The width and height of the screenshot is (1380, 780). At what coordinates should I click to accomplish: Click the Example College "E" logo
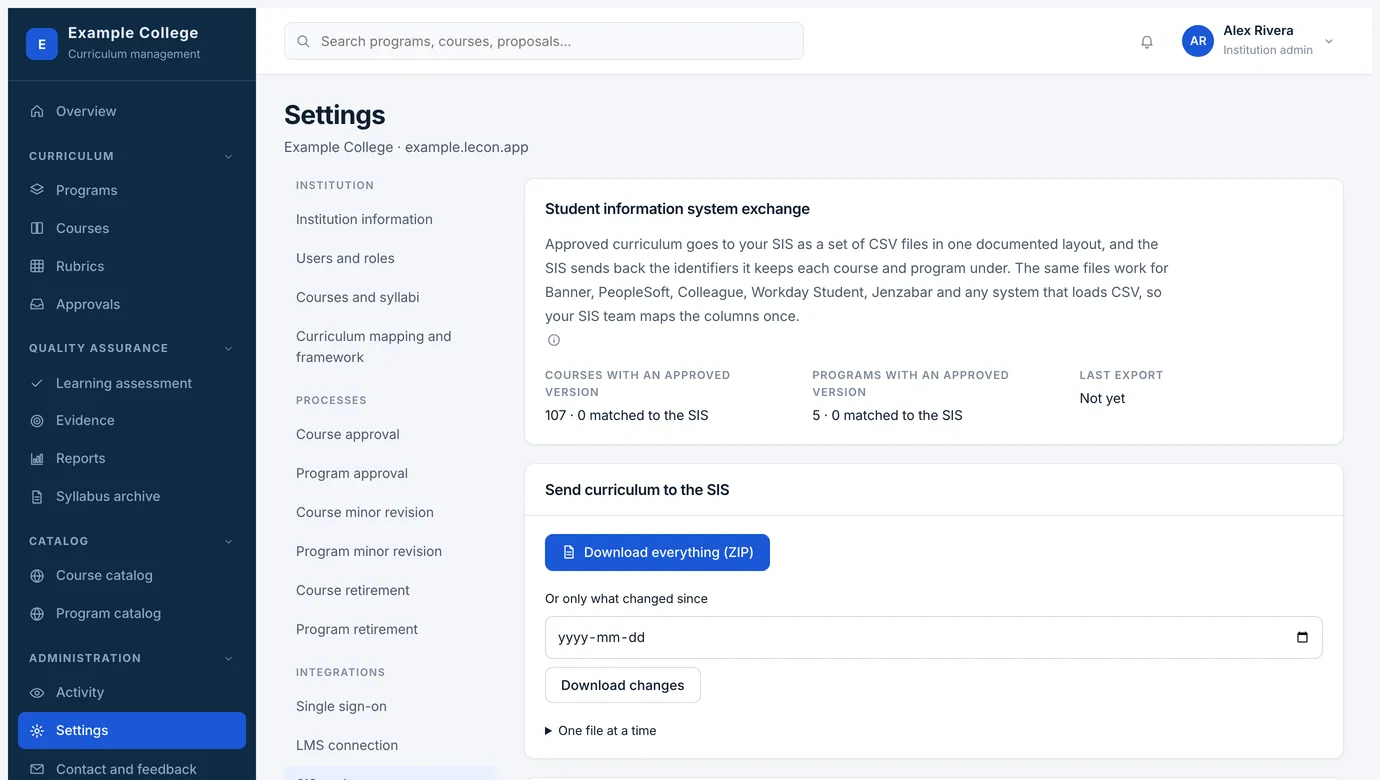tap(42, 44)
